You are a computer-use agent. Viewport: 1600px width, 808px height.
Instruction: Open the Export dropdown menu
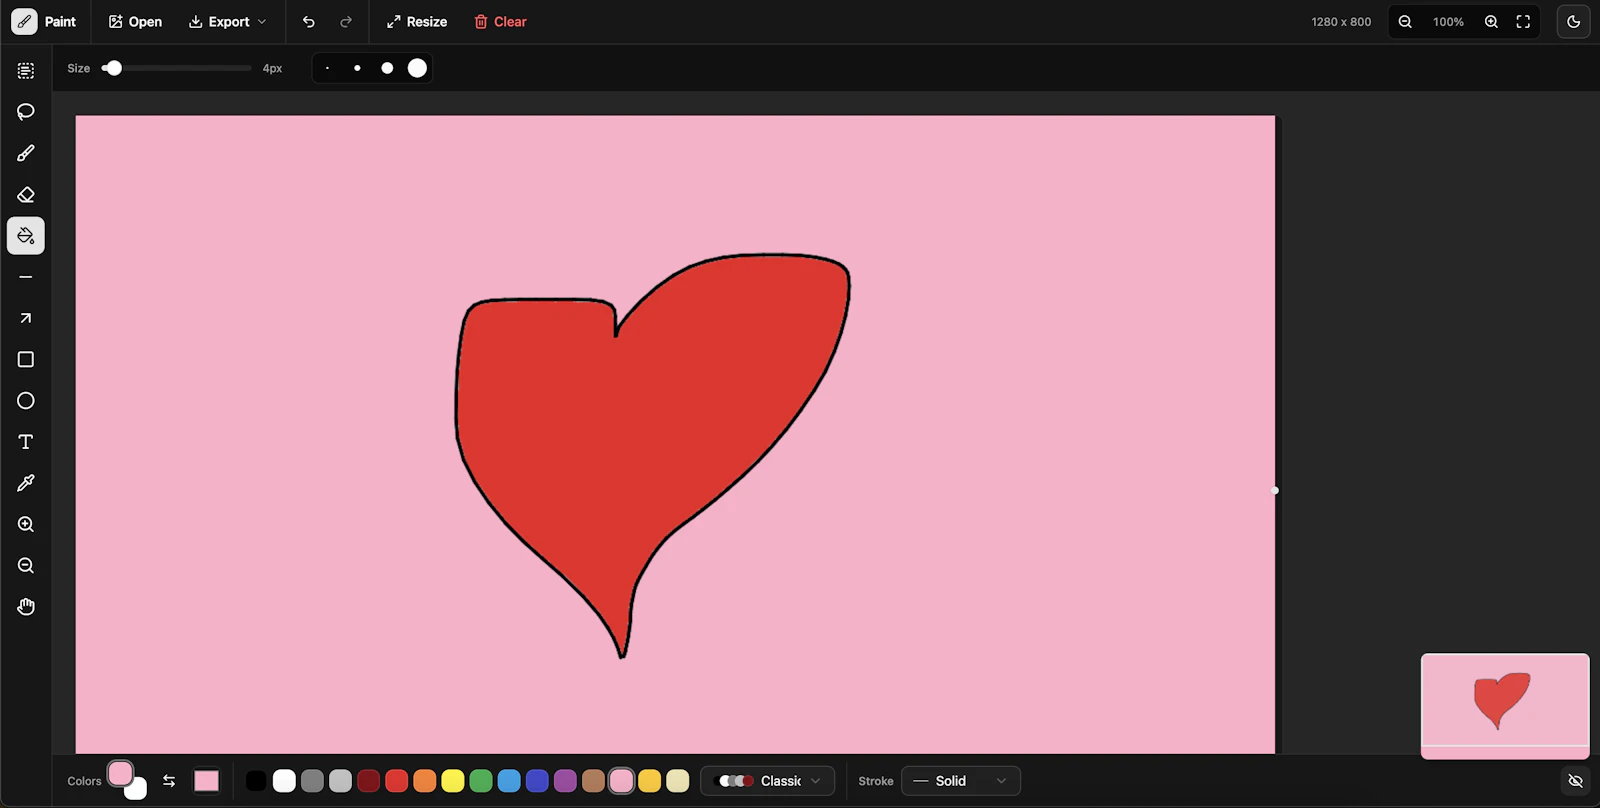tap(228, 22)
